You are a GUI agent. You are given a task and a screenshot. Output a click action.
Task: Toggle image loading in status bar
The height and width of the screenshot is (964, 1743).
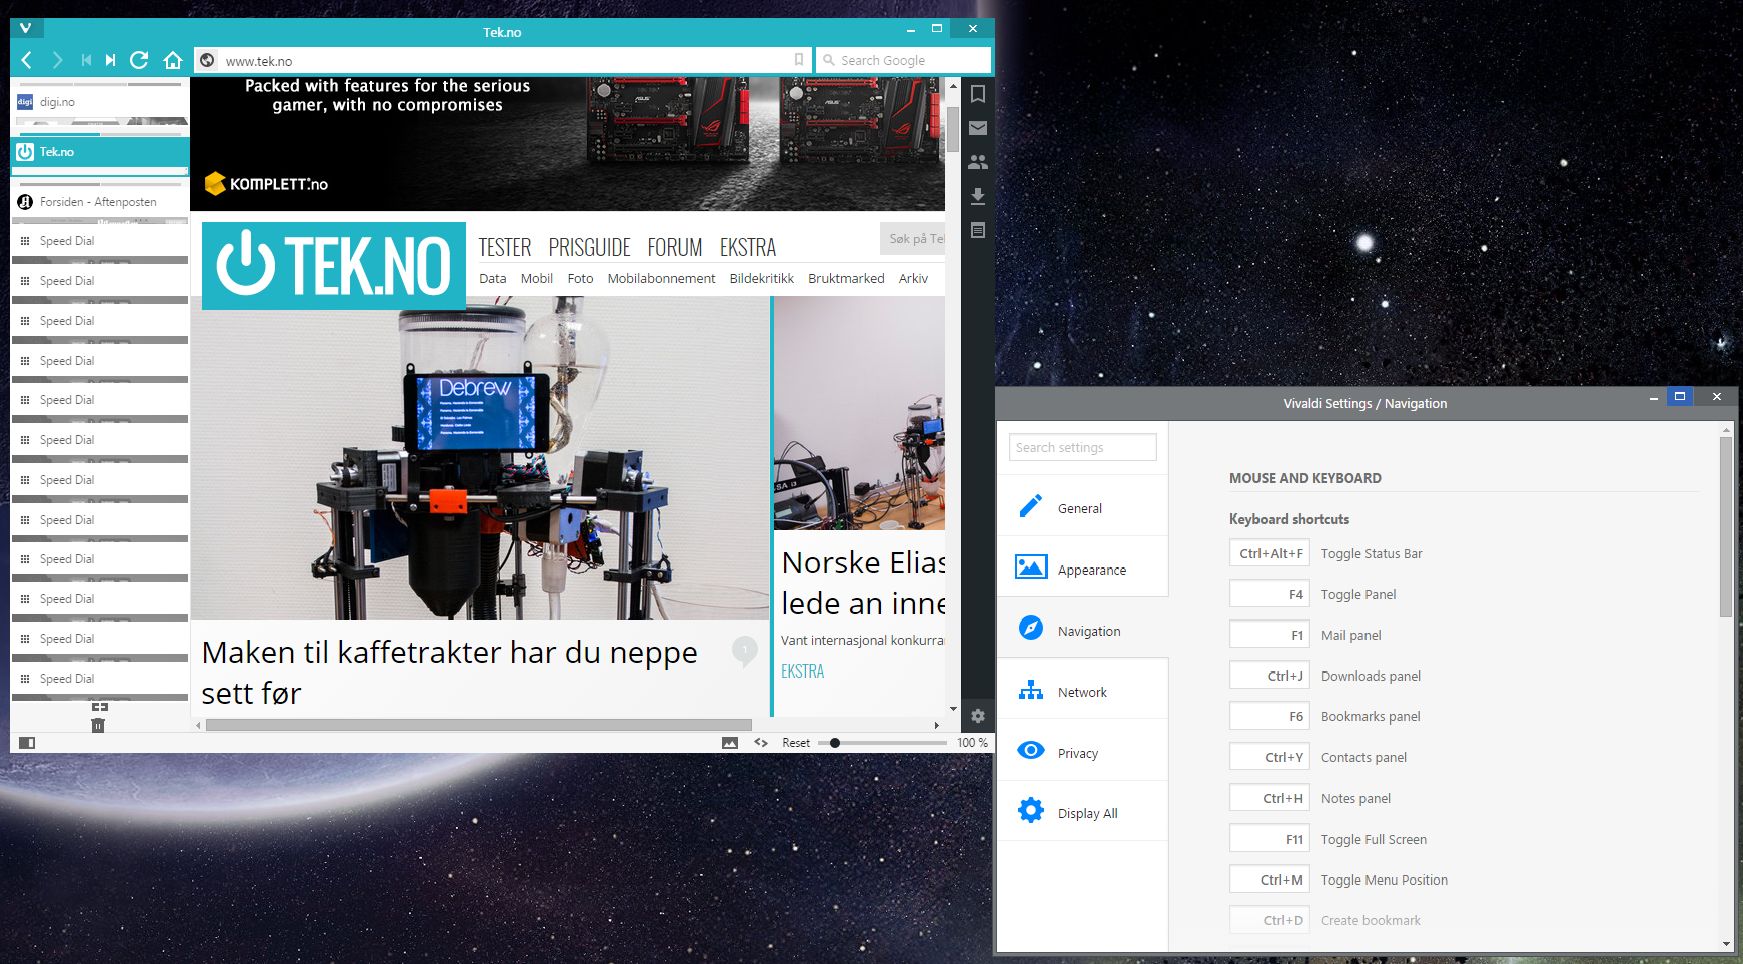[x=730, y=743]
